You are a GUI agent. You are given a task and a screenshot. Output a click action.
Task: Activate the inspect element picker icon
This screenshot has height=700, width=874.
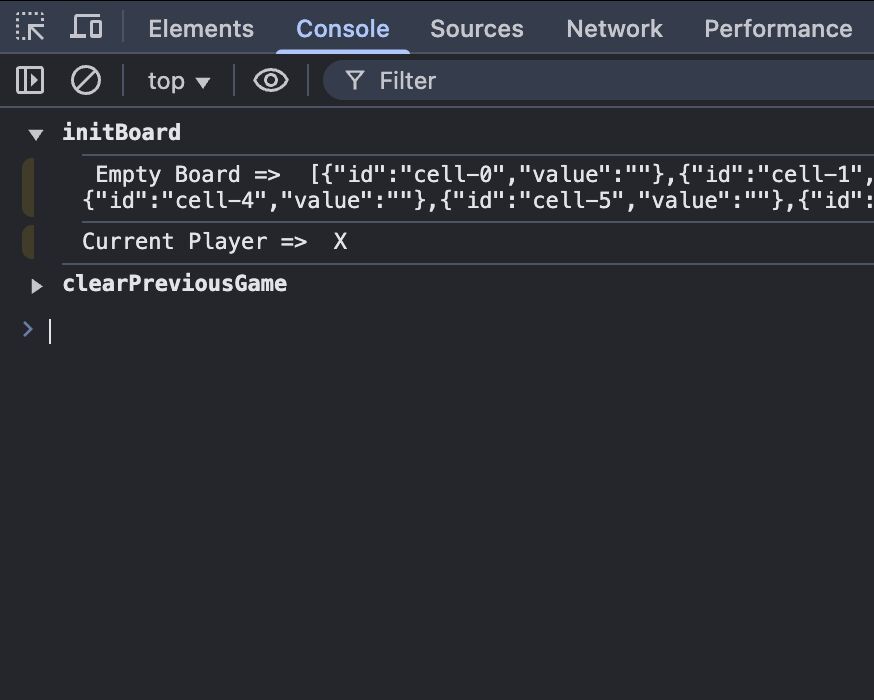pyautogui.click(x=30, y=27)
